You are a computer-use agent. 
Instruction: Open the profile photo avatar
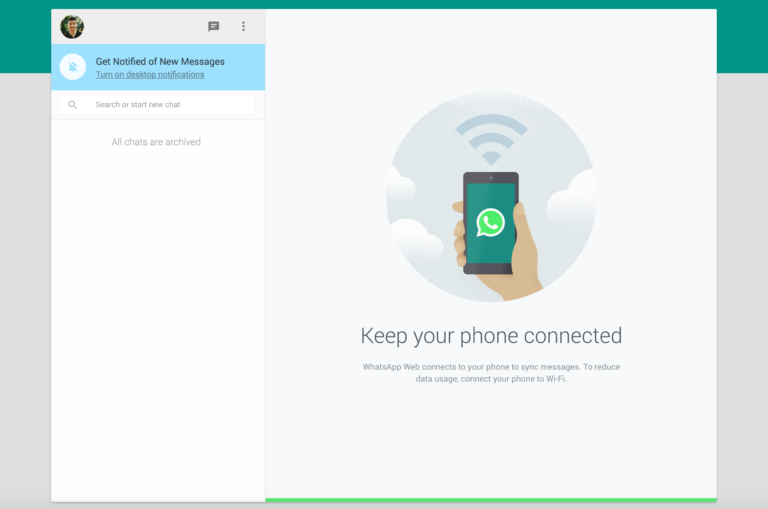72,26
